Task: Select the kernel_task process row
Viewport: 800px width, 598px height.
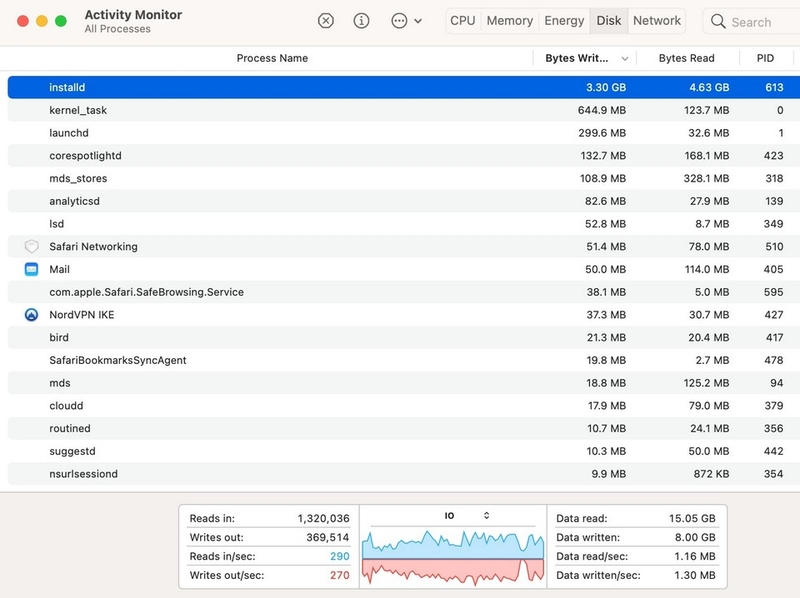Action: point(404,110)
